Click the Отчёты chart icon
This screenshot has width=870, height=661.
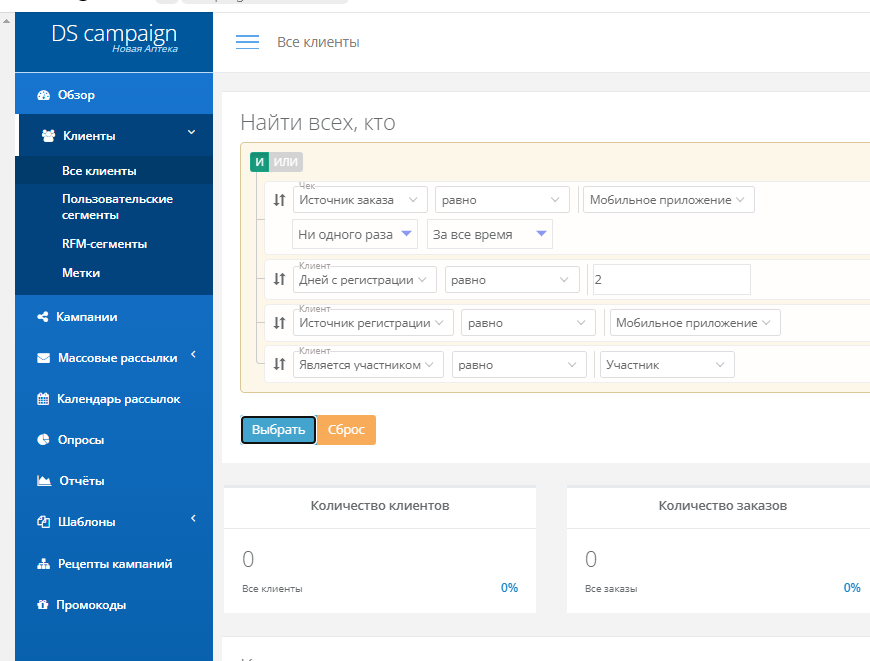[x=43, y=481]
